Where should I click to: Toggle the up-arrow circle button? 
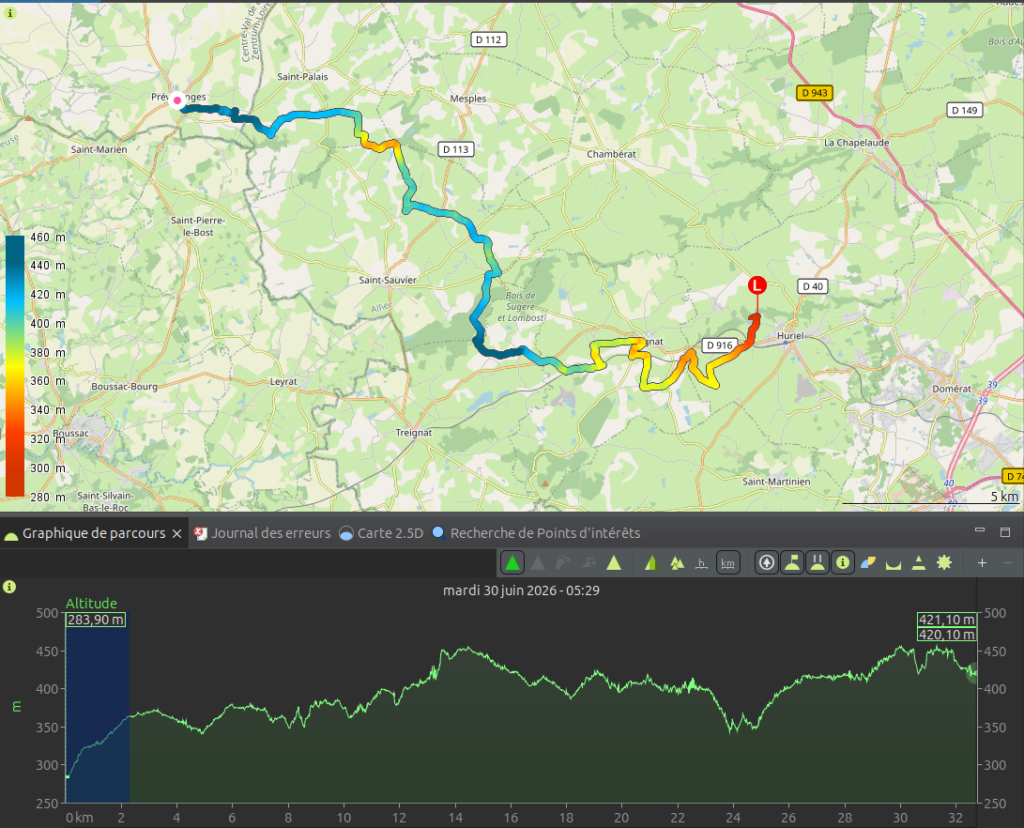[767, 562]
